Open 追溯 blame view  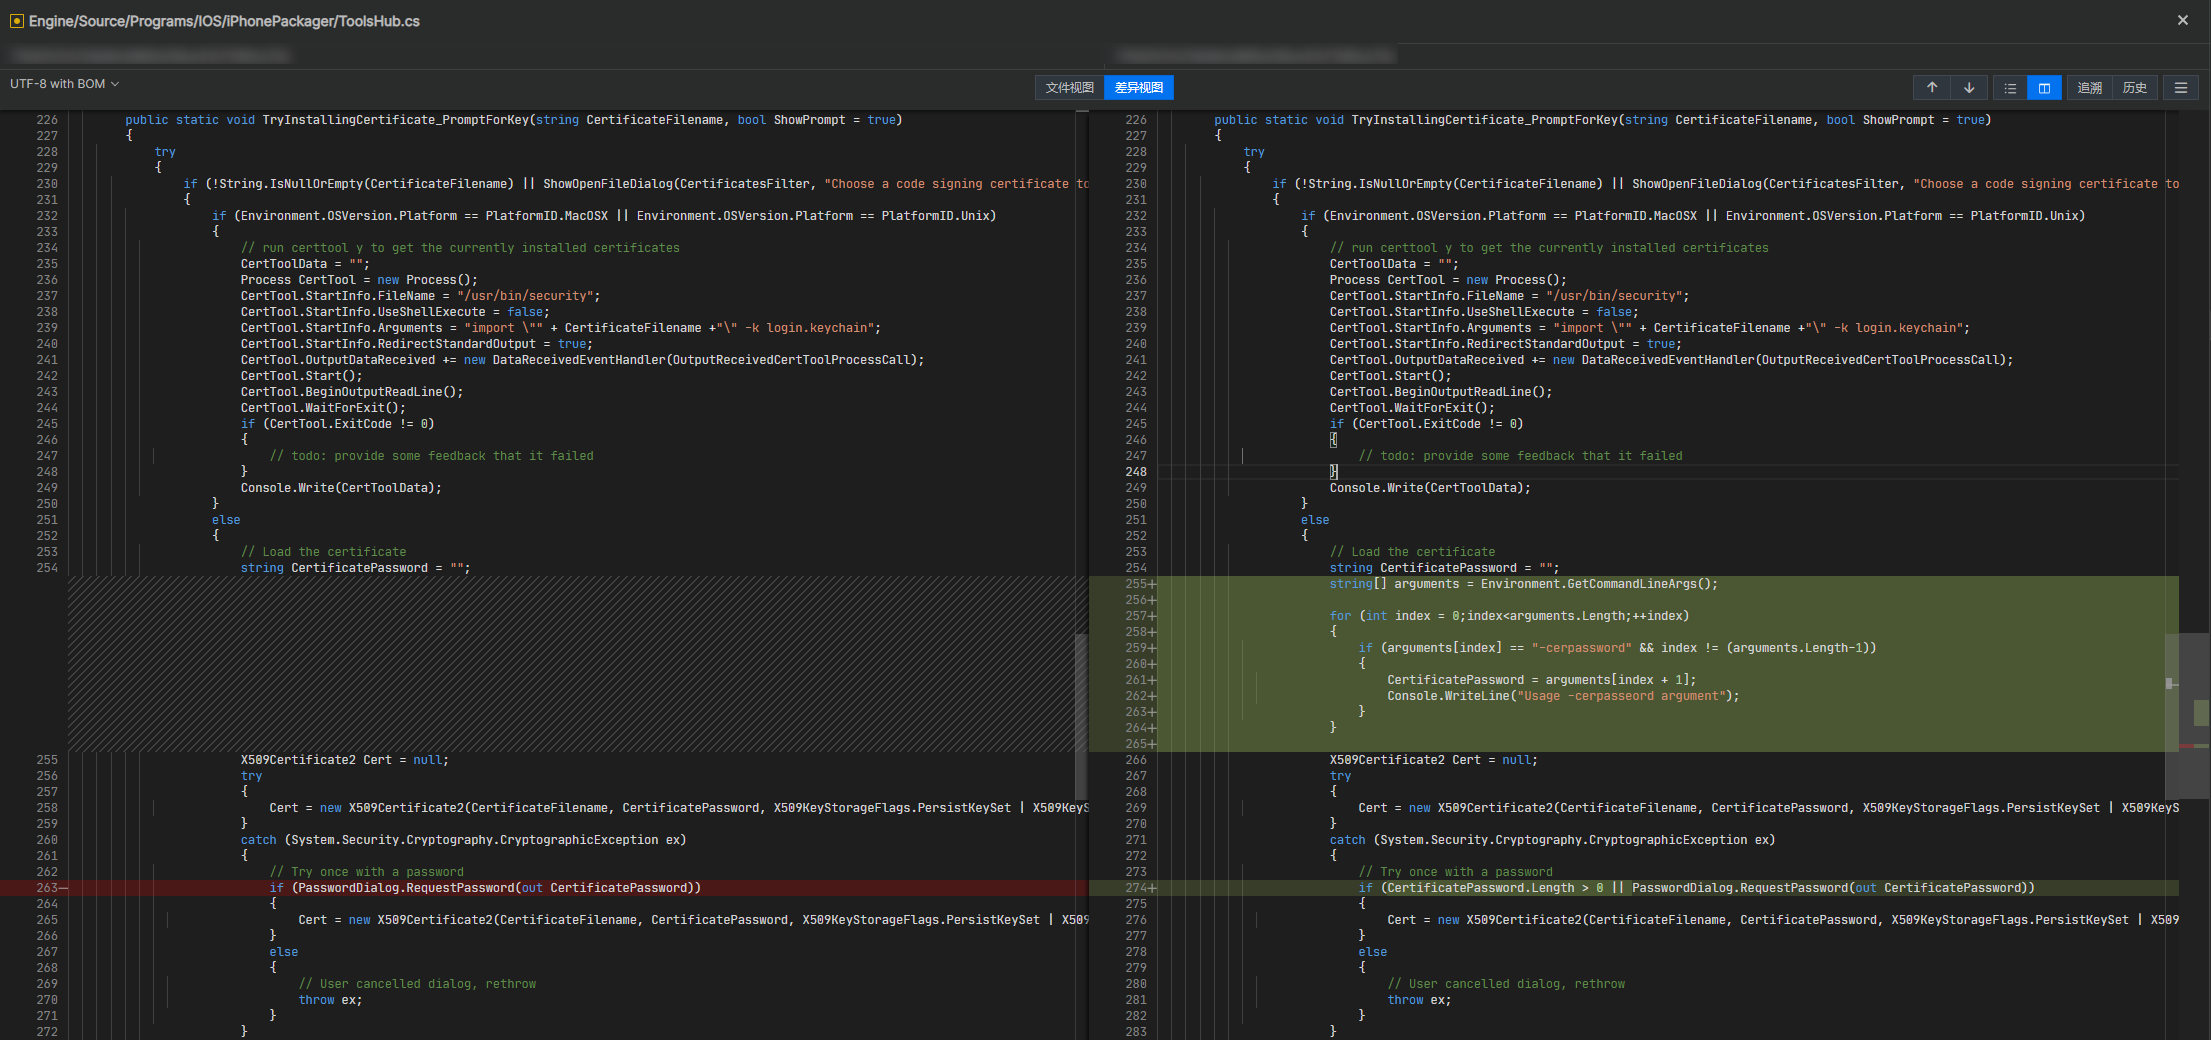coord(2090,88)
